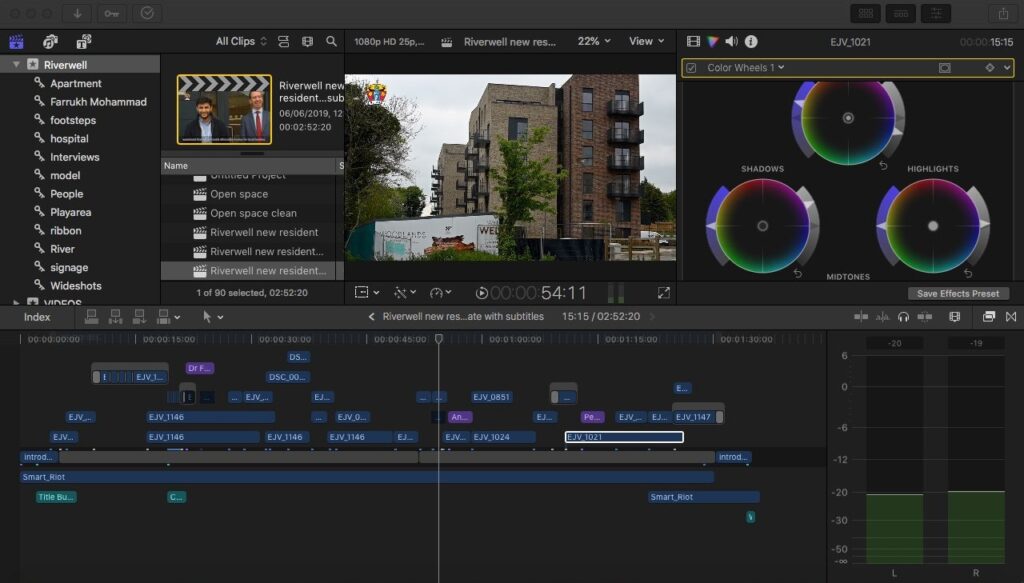Open the Libraries sidebar clapper icon
The height and width of the screenshot is (583, 1024).
tap(16, 42)
